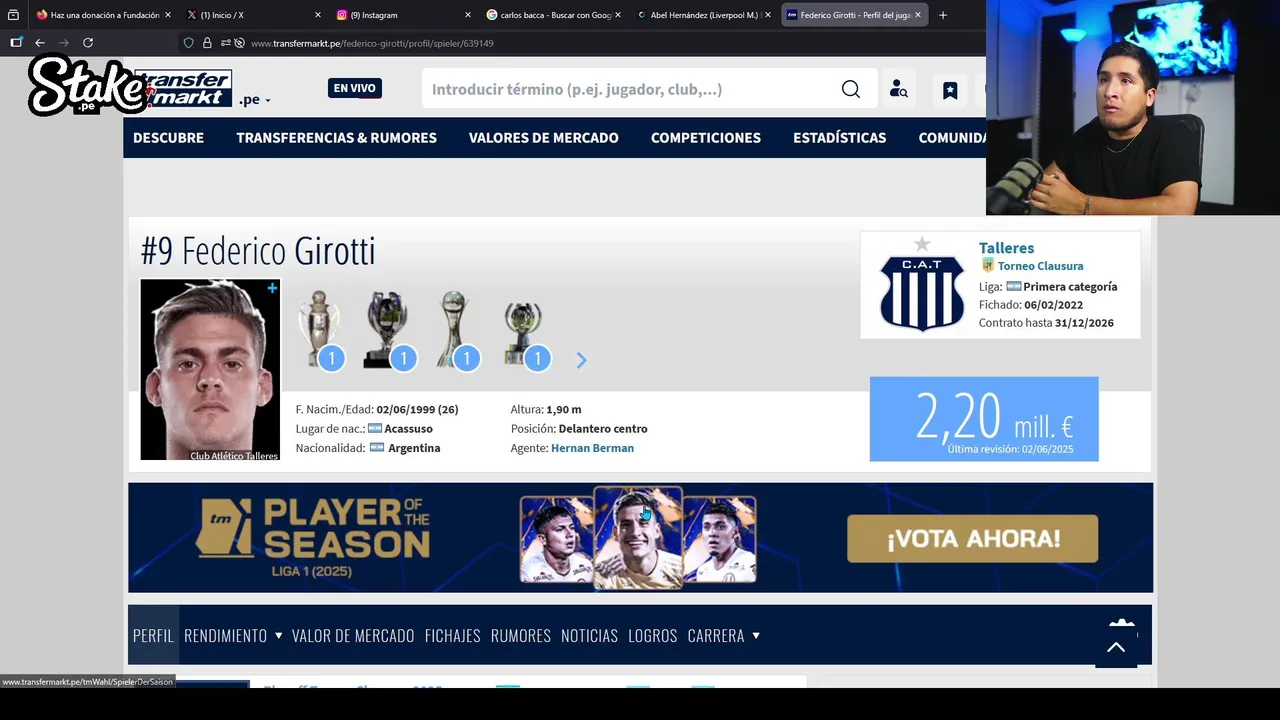Image resolution: width=1280 pixels, height=720 pixels.
Task: Open the Torneo Clausura link
Action: (x=1040, y=266)
